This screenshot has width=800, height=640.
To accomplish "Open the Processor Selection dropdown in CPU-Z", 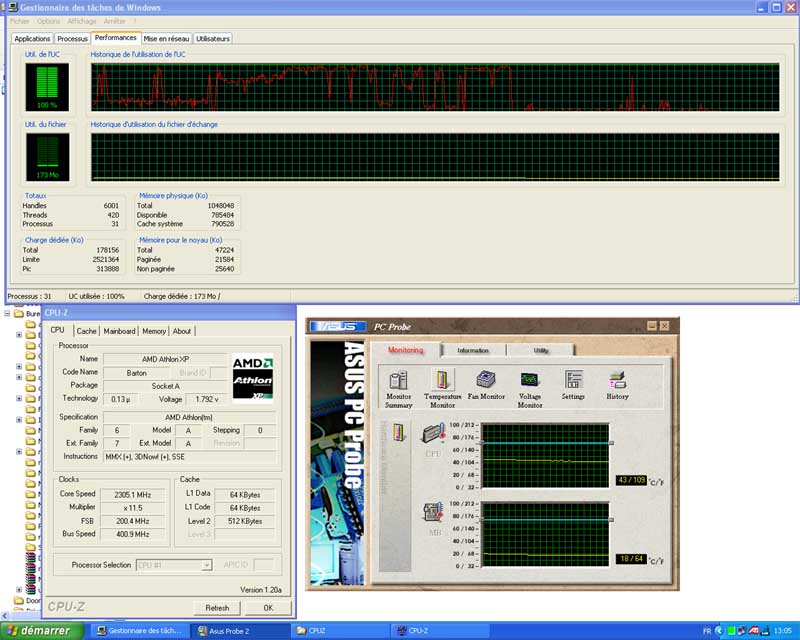I will [206, 565].
